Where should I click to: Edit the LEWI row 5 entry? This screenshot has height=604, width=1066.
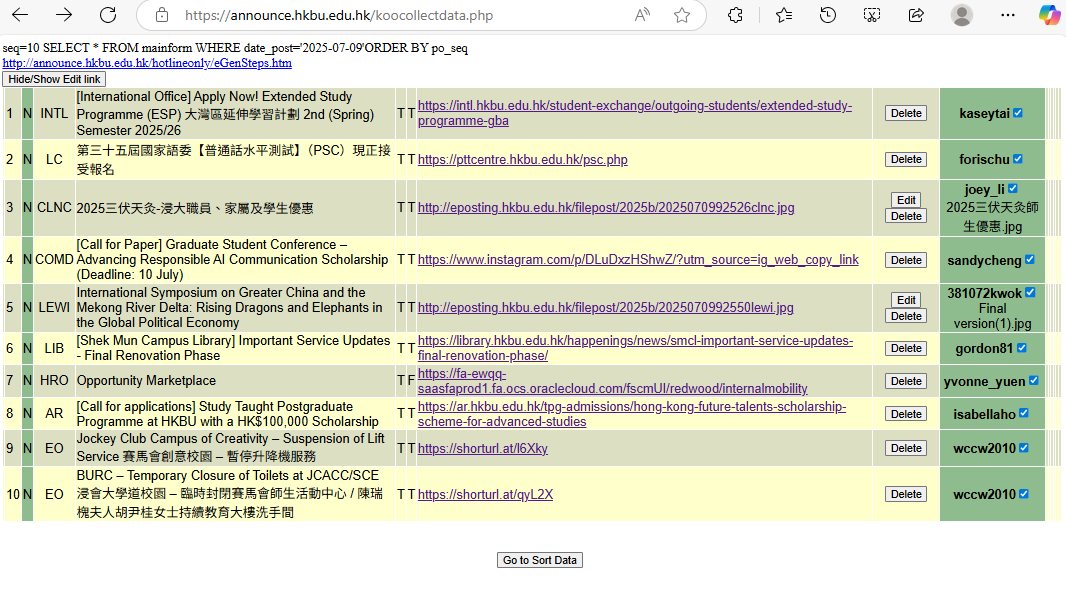(906, 300)
